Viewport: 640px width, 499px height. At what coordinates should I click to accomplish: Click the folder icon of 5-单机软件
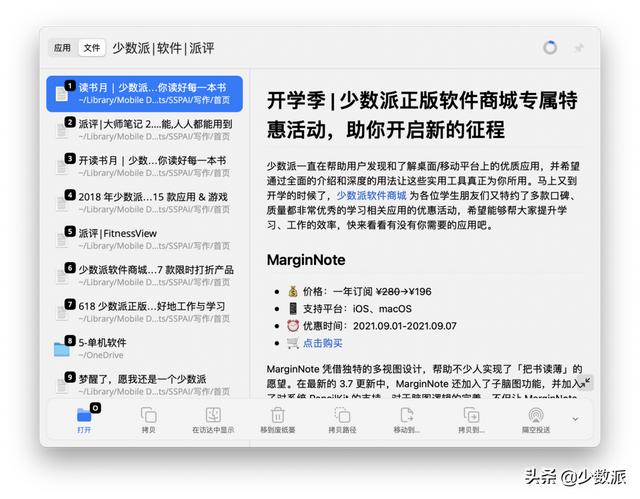click(x=62, y=349)
